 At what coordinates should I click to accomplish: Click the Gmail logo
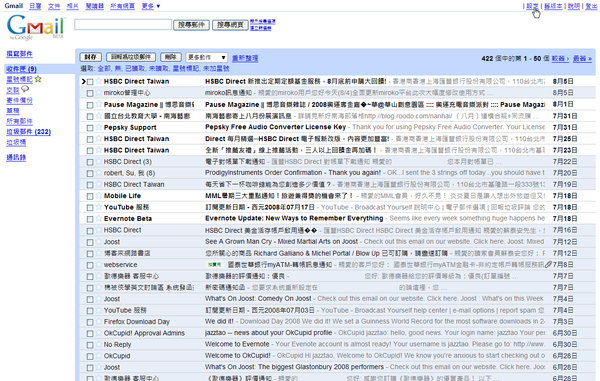pyautogui.click(x=35, y=27)
